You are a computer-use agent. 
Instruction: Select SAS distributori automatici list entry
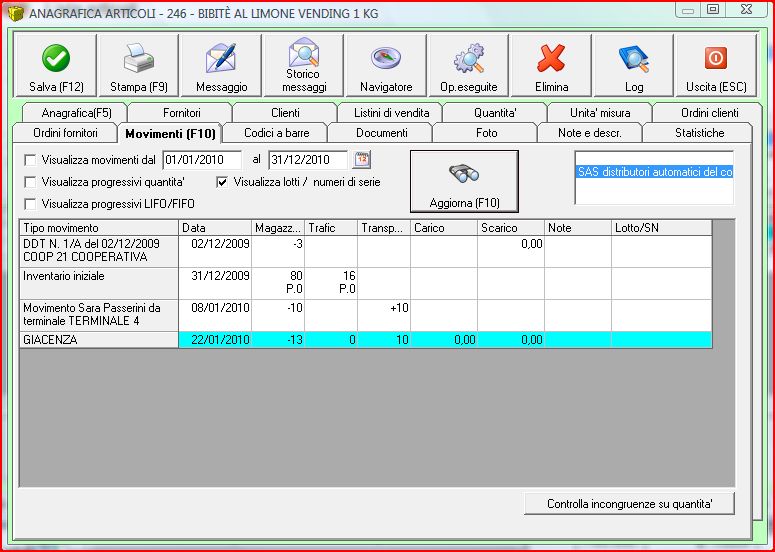[x=654, y=172]
